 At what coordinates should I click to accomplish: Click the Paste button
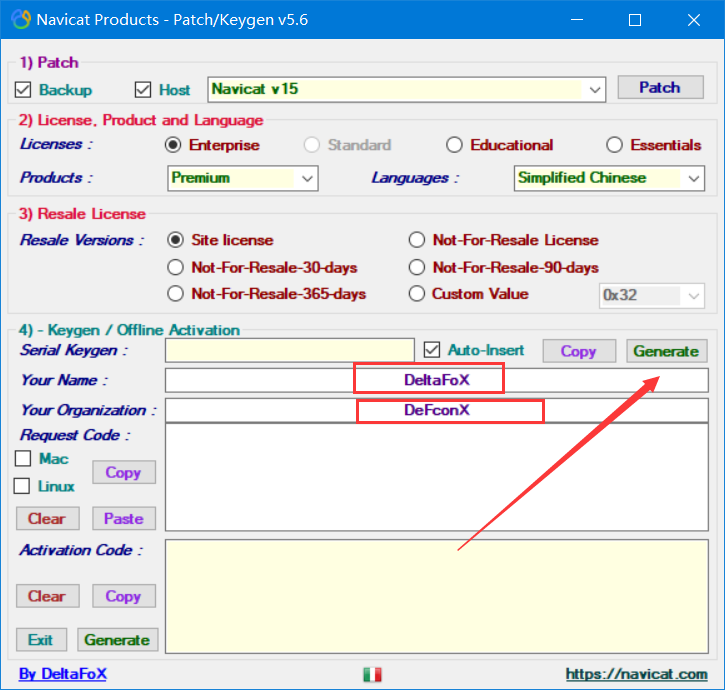pos(123,518)
